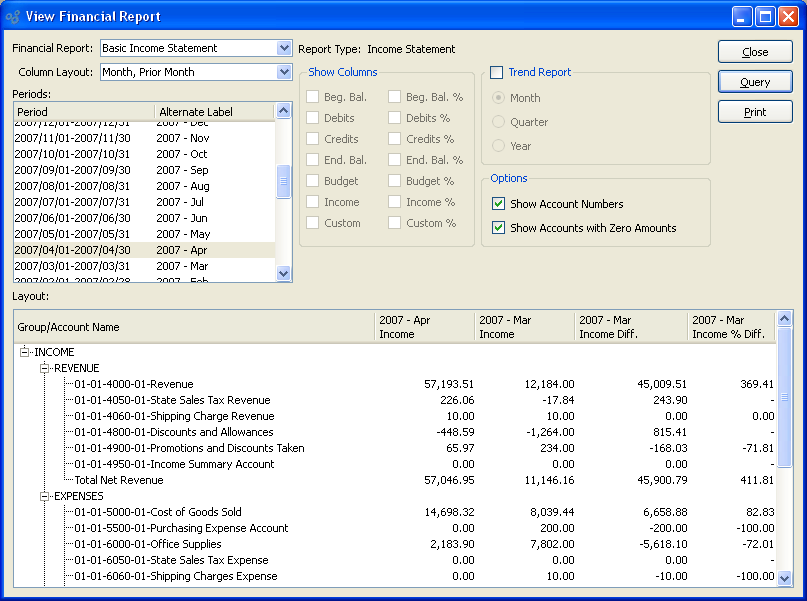Collapse the EXPENSES tree group
This screenshot has height=601, width=807.
45,496
